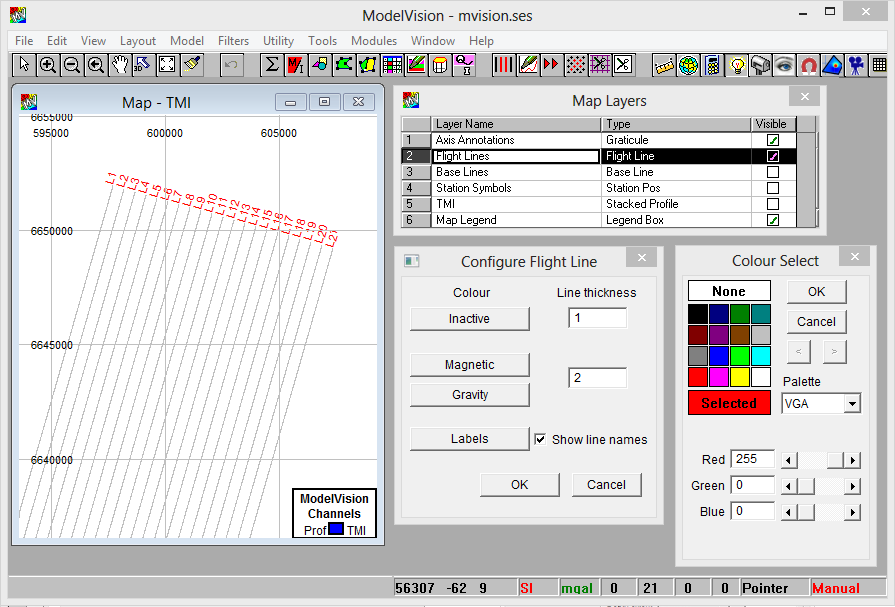895x607 pixels.
Task: Open the Model menu
Action: [x=187, y=41]
